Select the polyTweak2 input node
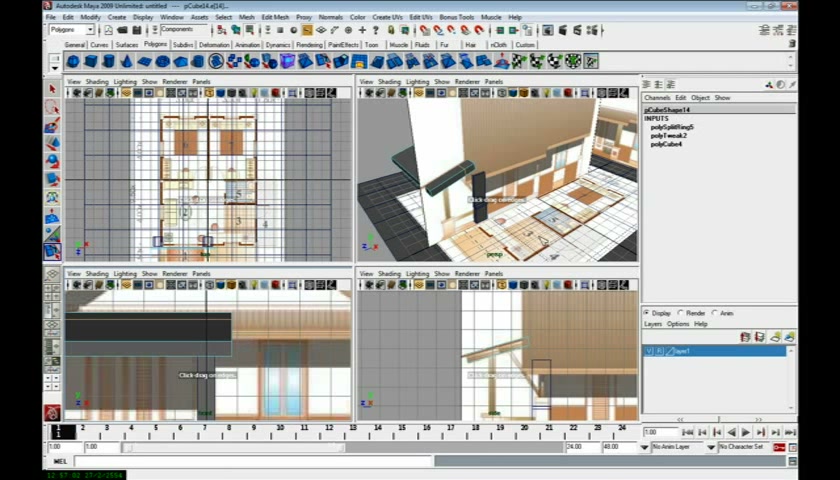840x480 pixels. [x=669, y=136]
